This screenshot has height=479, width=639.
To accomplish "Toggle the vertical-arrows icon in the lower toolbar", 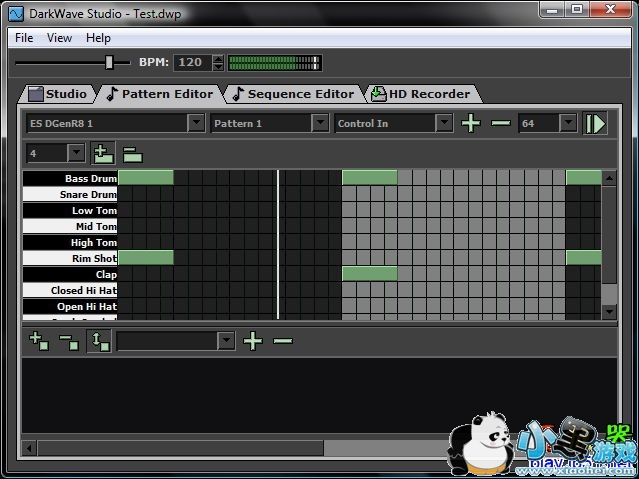I will [99, 341].
